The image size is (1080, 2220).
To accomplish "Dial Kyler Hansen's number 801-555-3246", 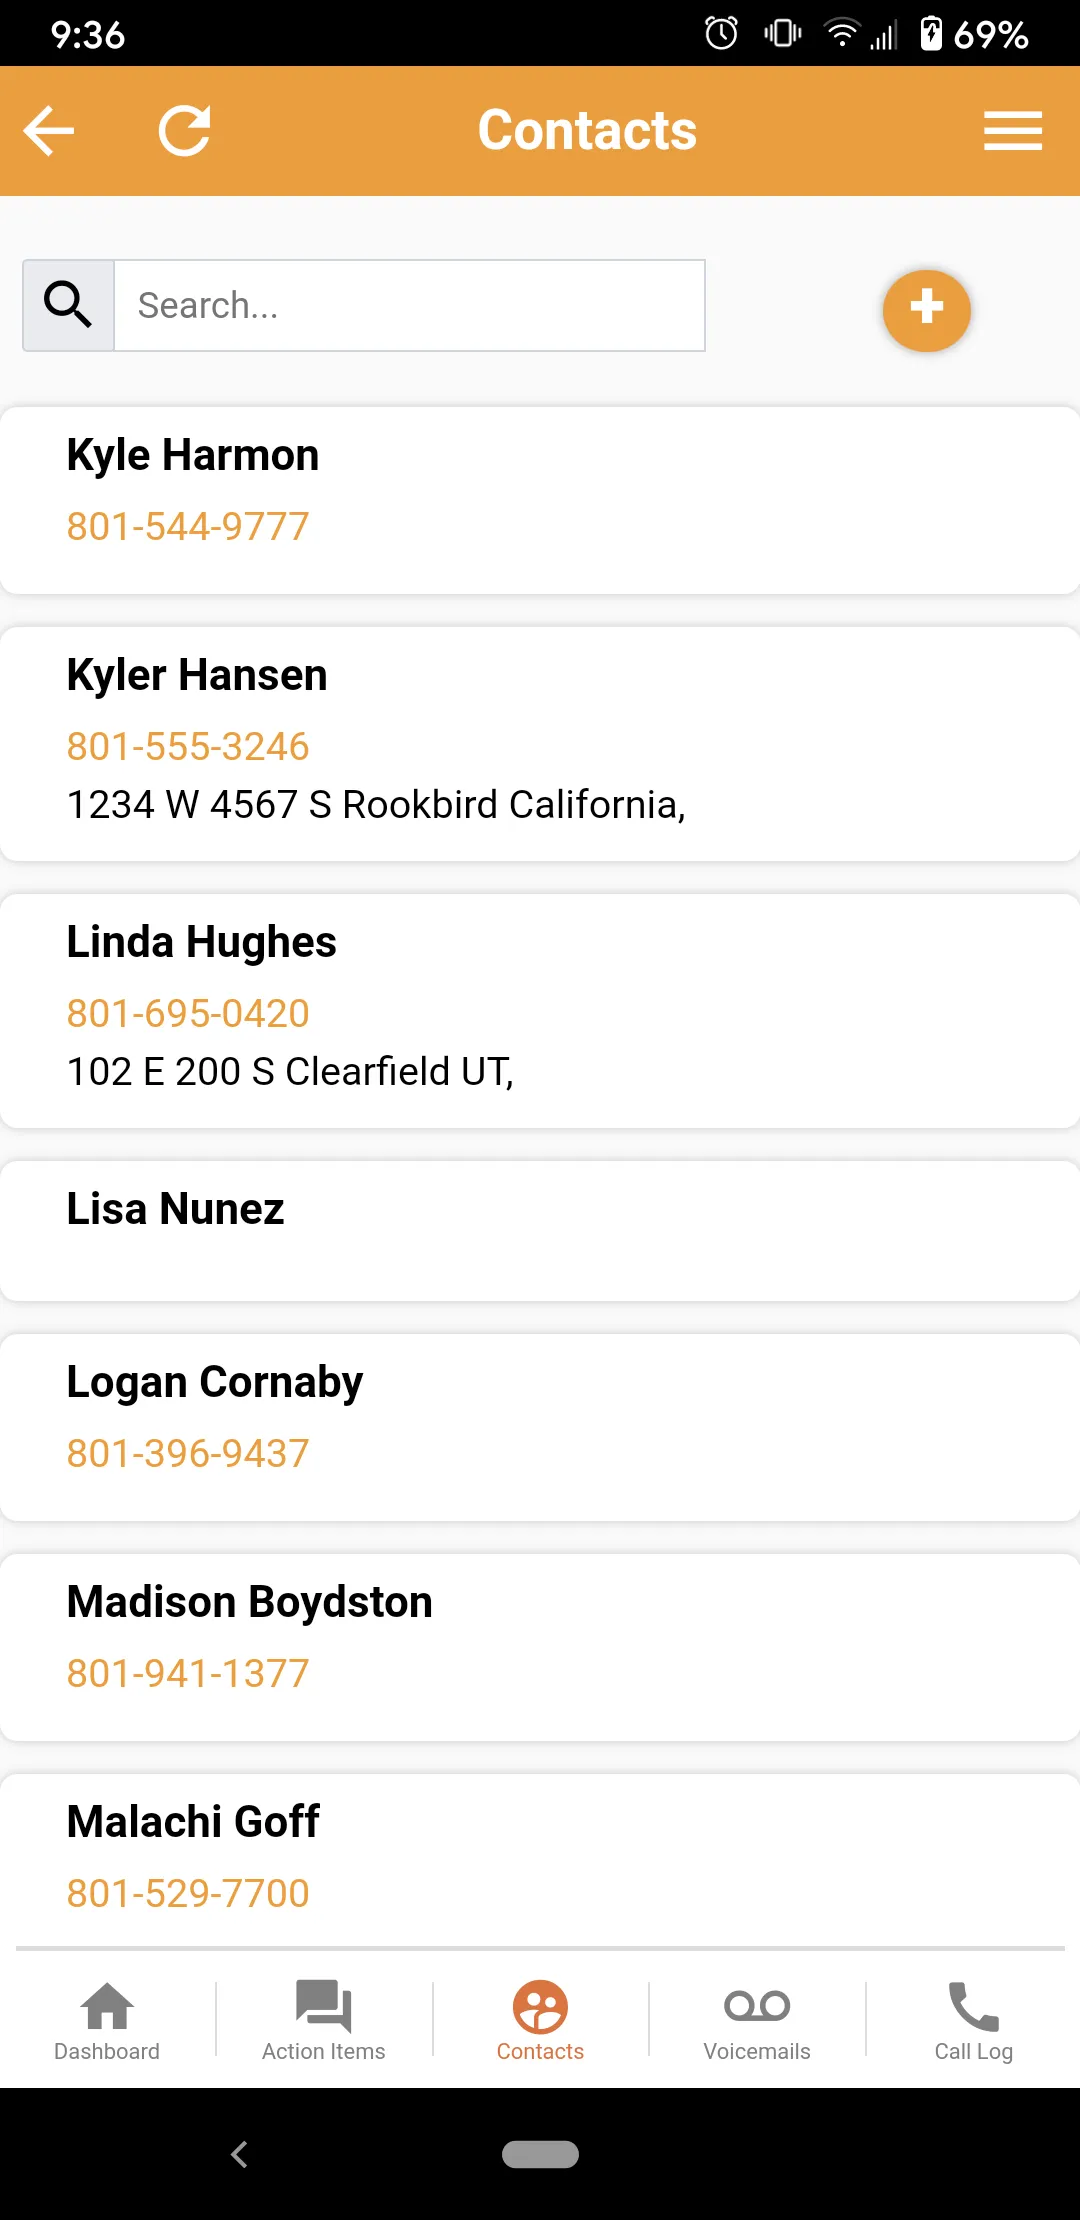I will coord(188,746).
